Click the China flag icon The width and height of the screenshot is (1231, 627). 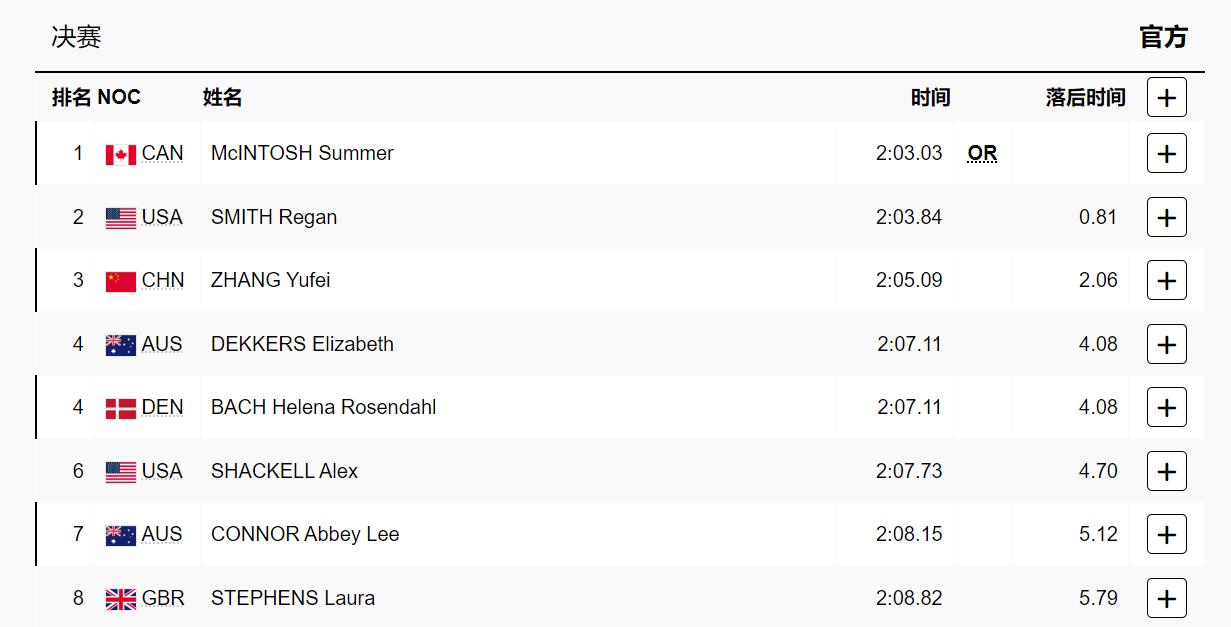pyautogui.click(x=121, y=281)
